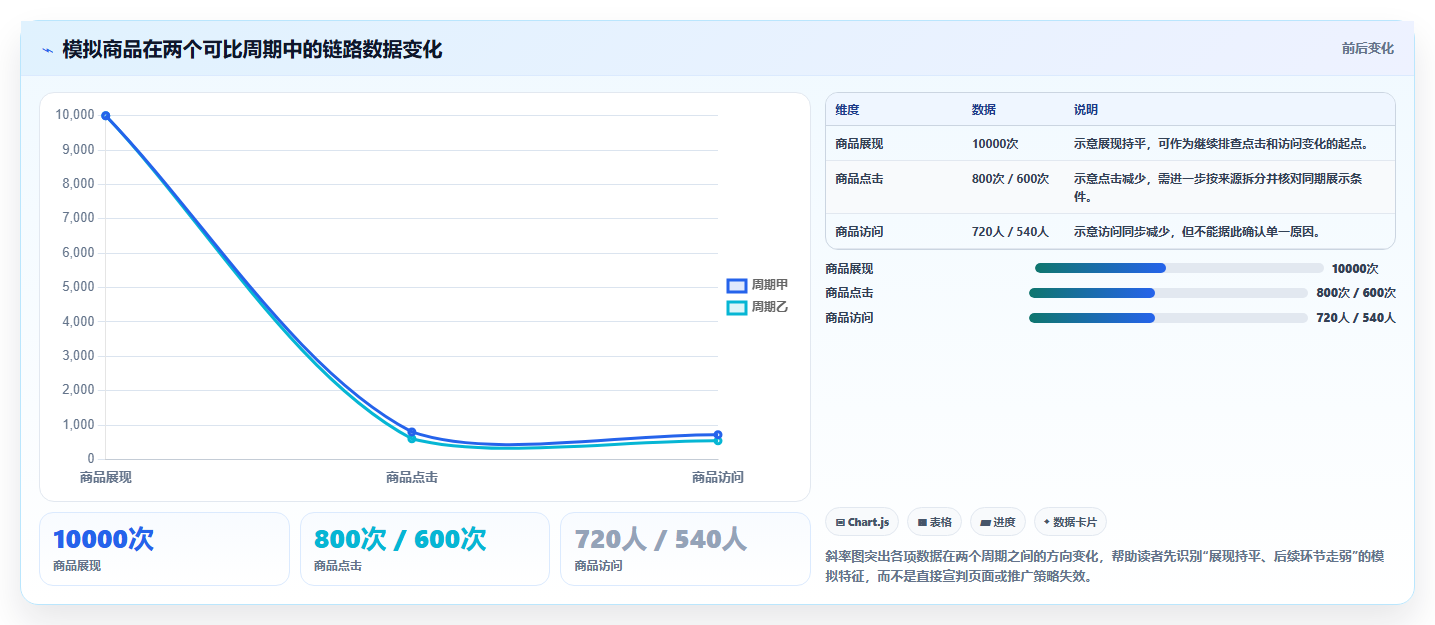
Task: Select the 数据卡片 tag chip
Action: [x=1070, y=522]
